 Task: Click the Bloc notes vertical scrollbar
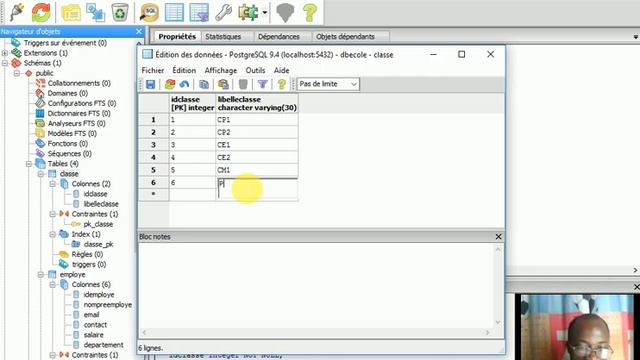(x=498, y=286)
